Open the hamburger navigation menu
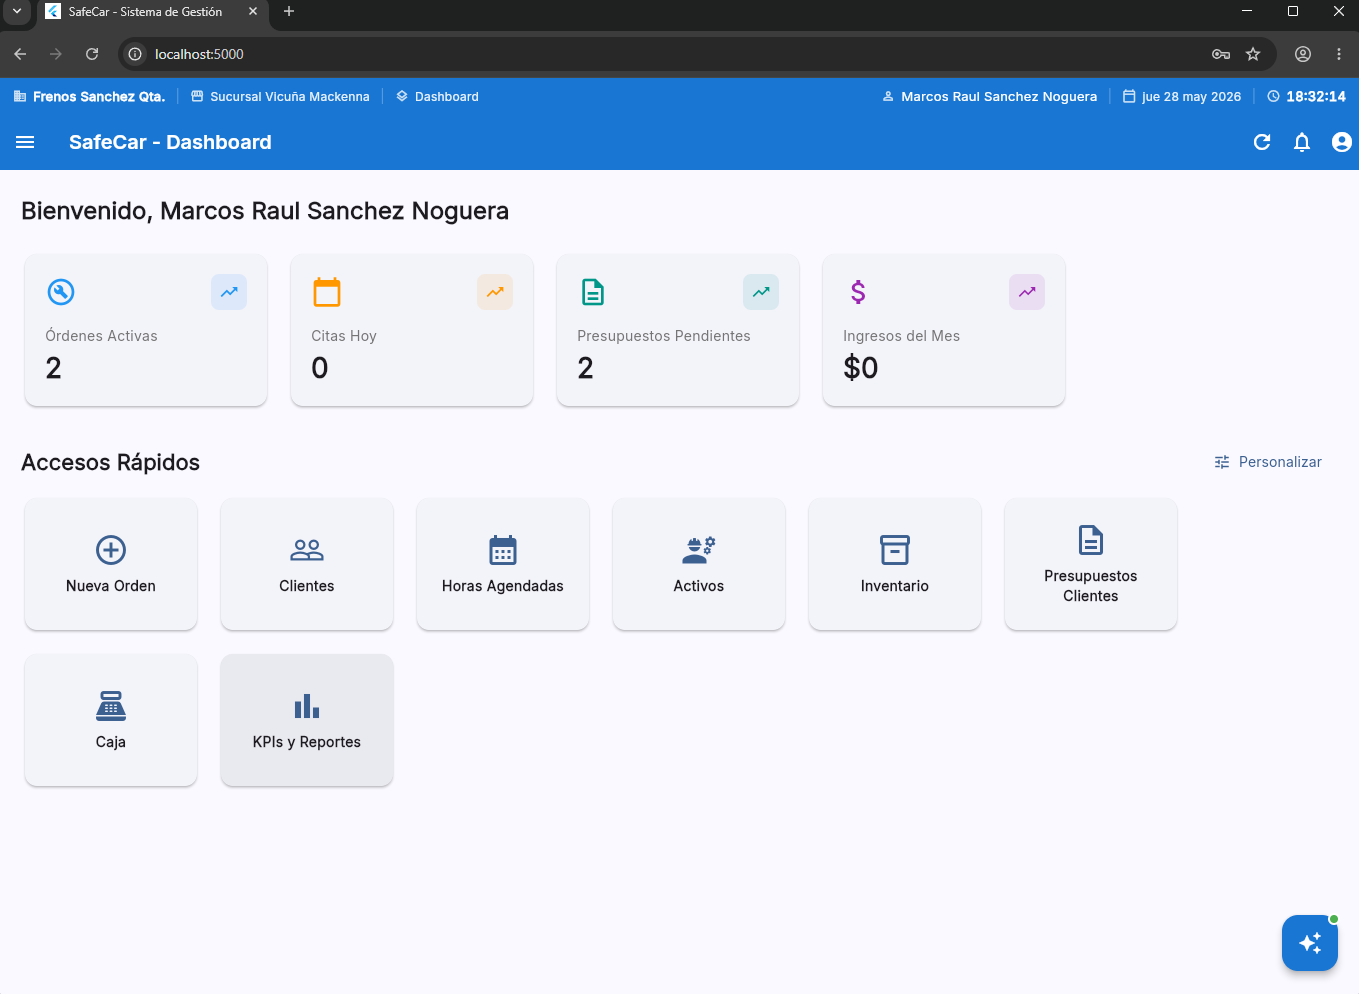1359x994 pixels. point(25,142)
